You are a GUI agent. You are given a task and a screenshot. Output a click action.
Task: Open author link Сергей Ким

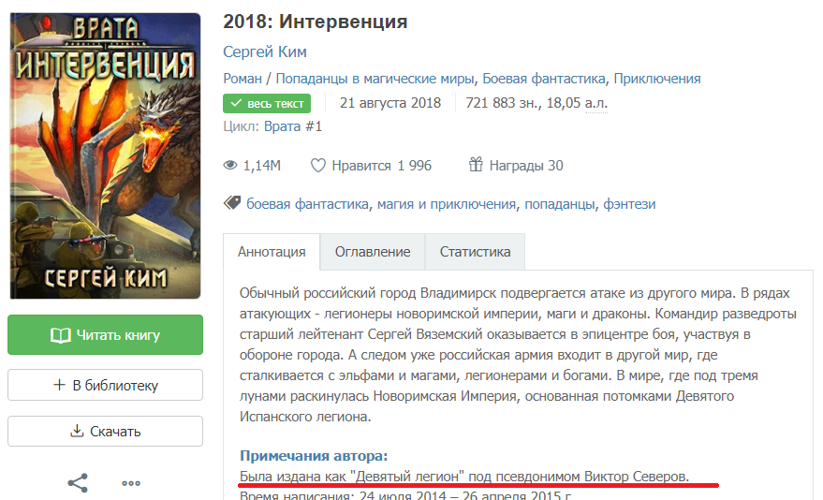[x=265, y=51]
